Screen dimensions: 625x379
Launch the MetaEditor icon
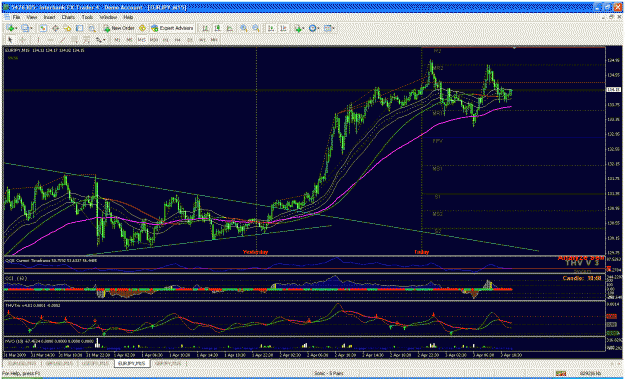(x=142, y=28)
